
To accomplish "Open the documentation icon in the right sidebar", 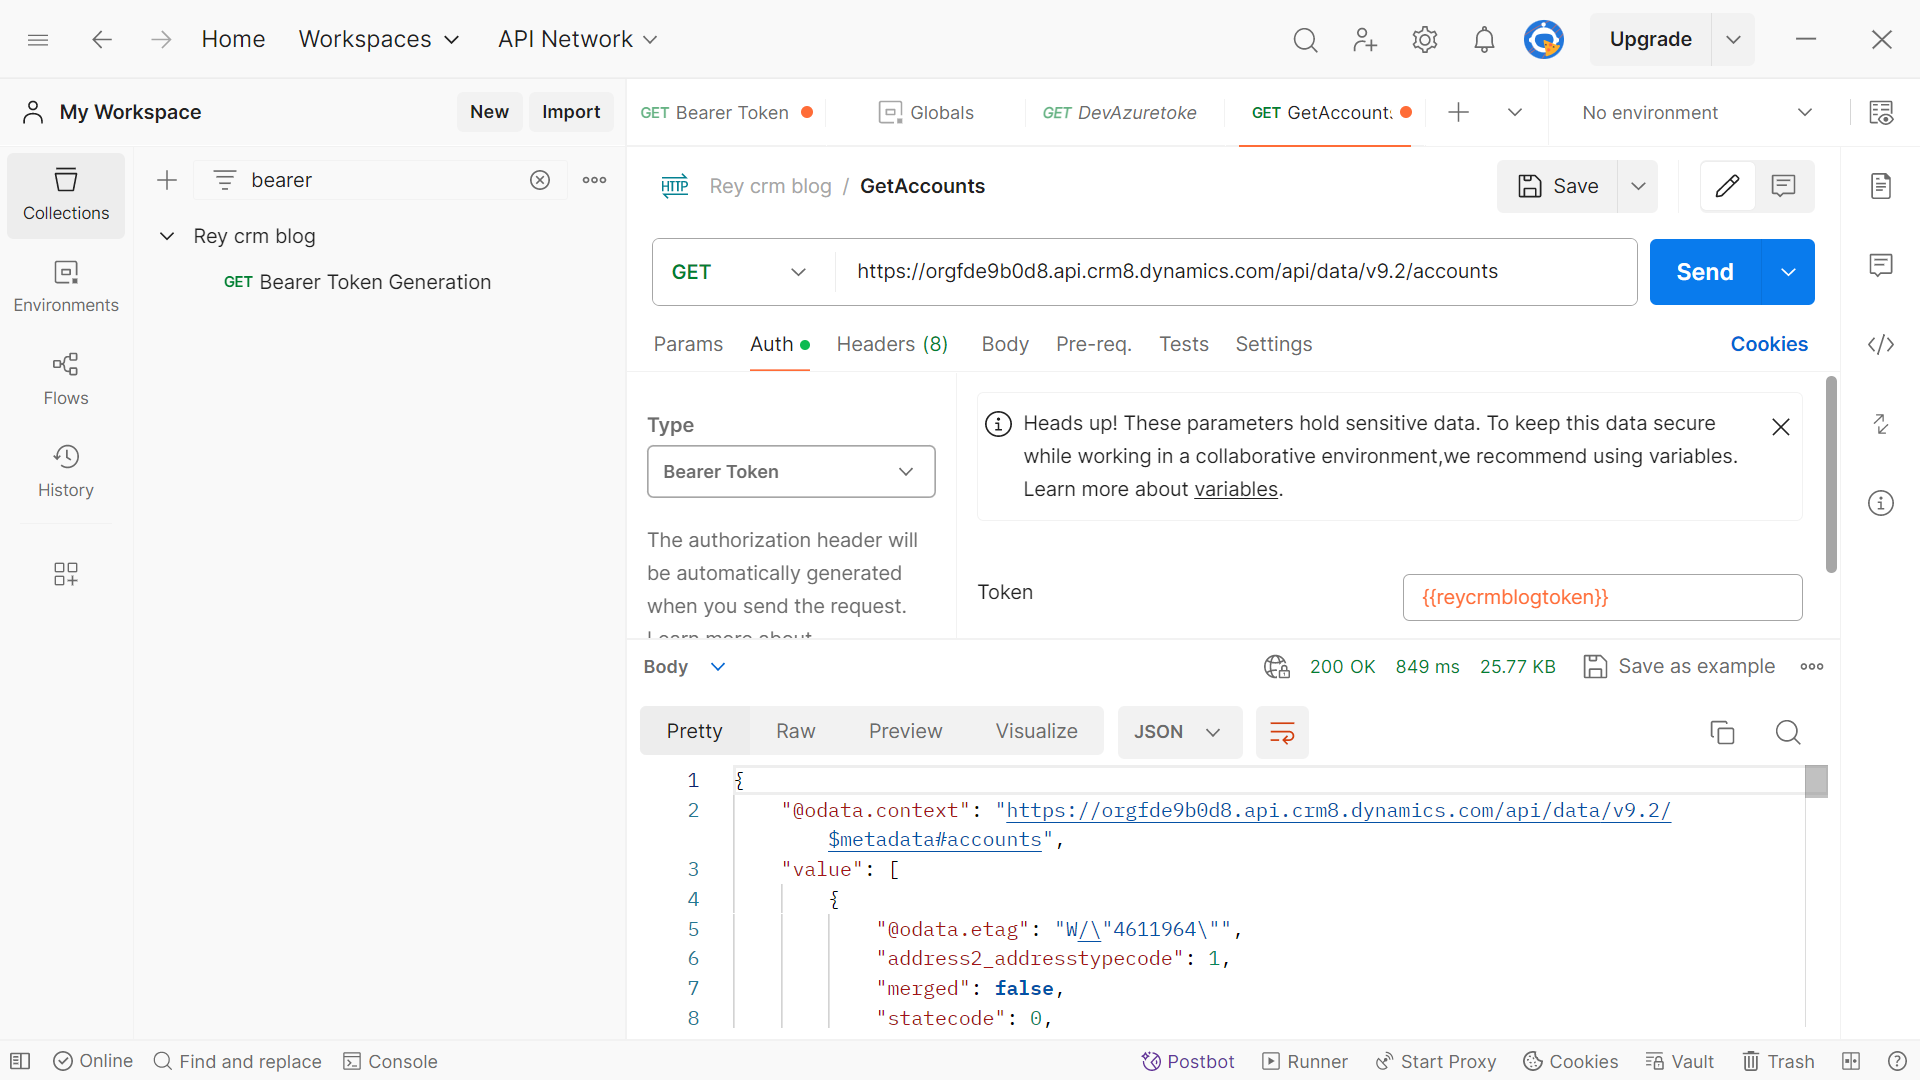I will pyautogui.click(x=1881, y=186).
